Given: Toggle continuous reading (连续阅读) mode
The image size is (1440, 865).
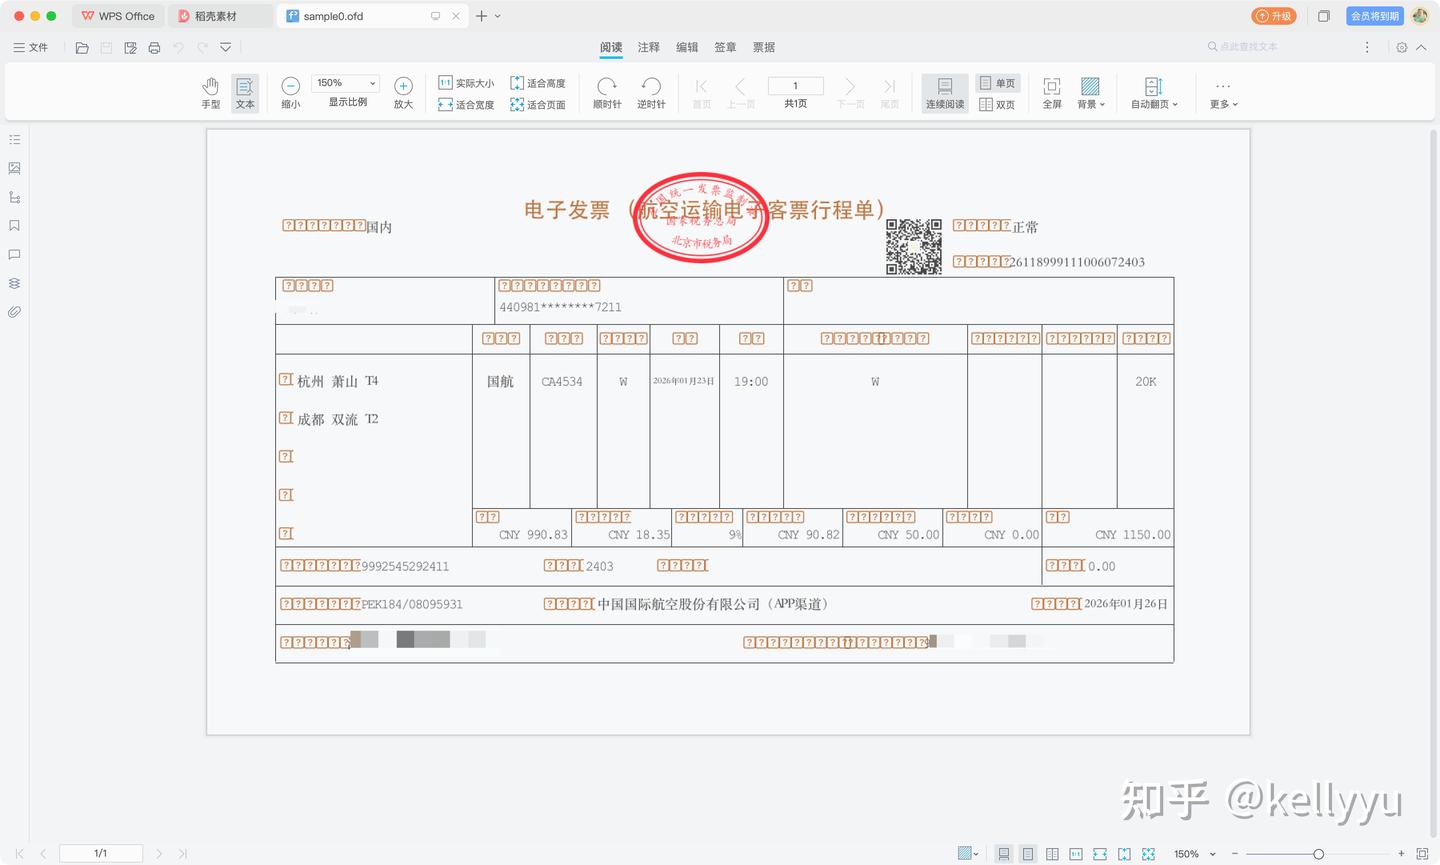Looking at the screenshot, I should (945, 93).
